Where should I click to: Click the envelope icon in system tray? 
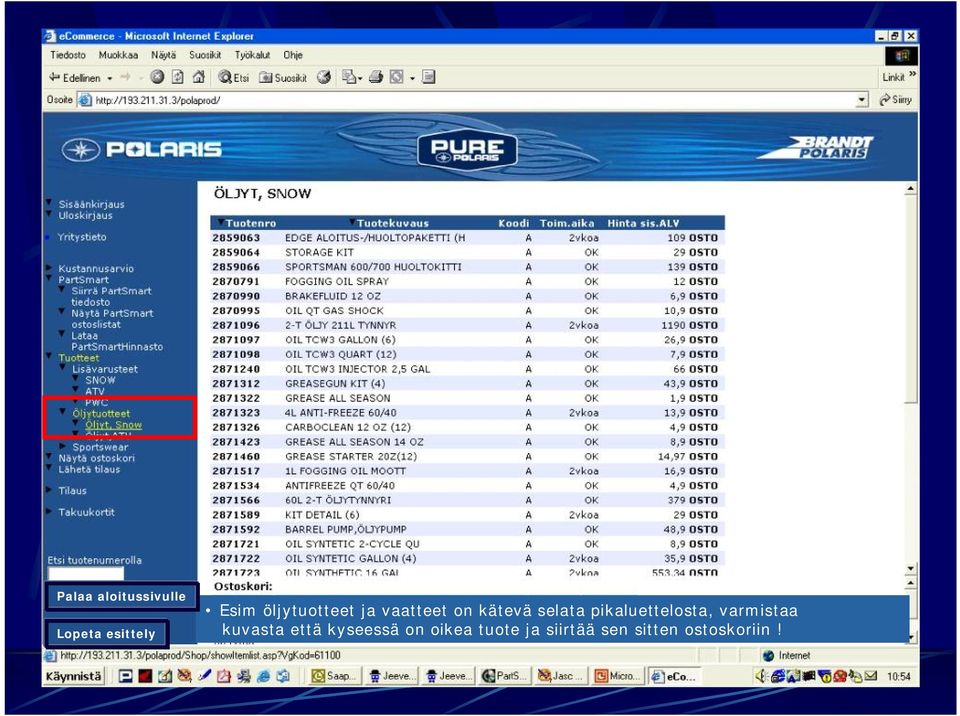[x=871, y=676]
